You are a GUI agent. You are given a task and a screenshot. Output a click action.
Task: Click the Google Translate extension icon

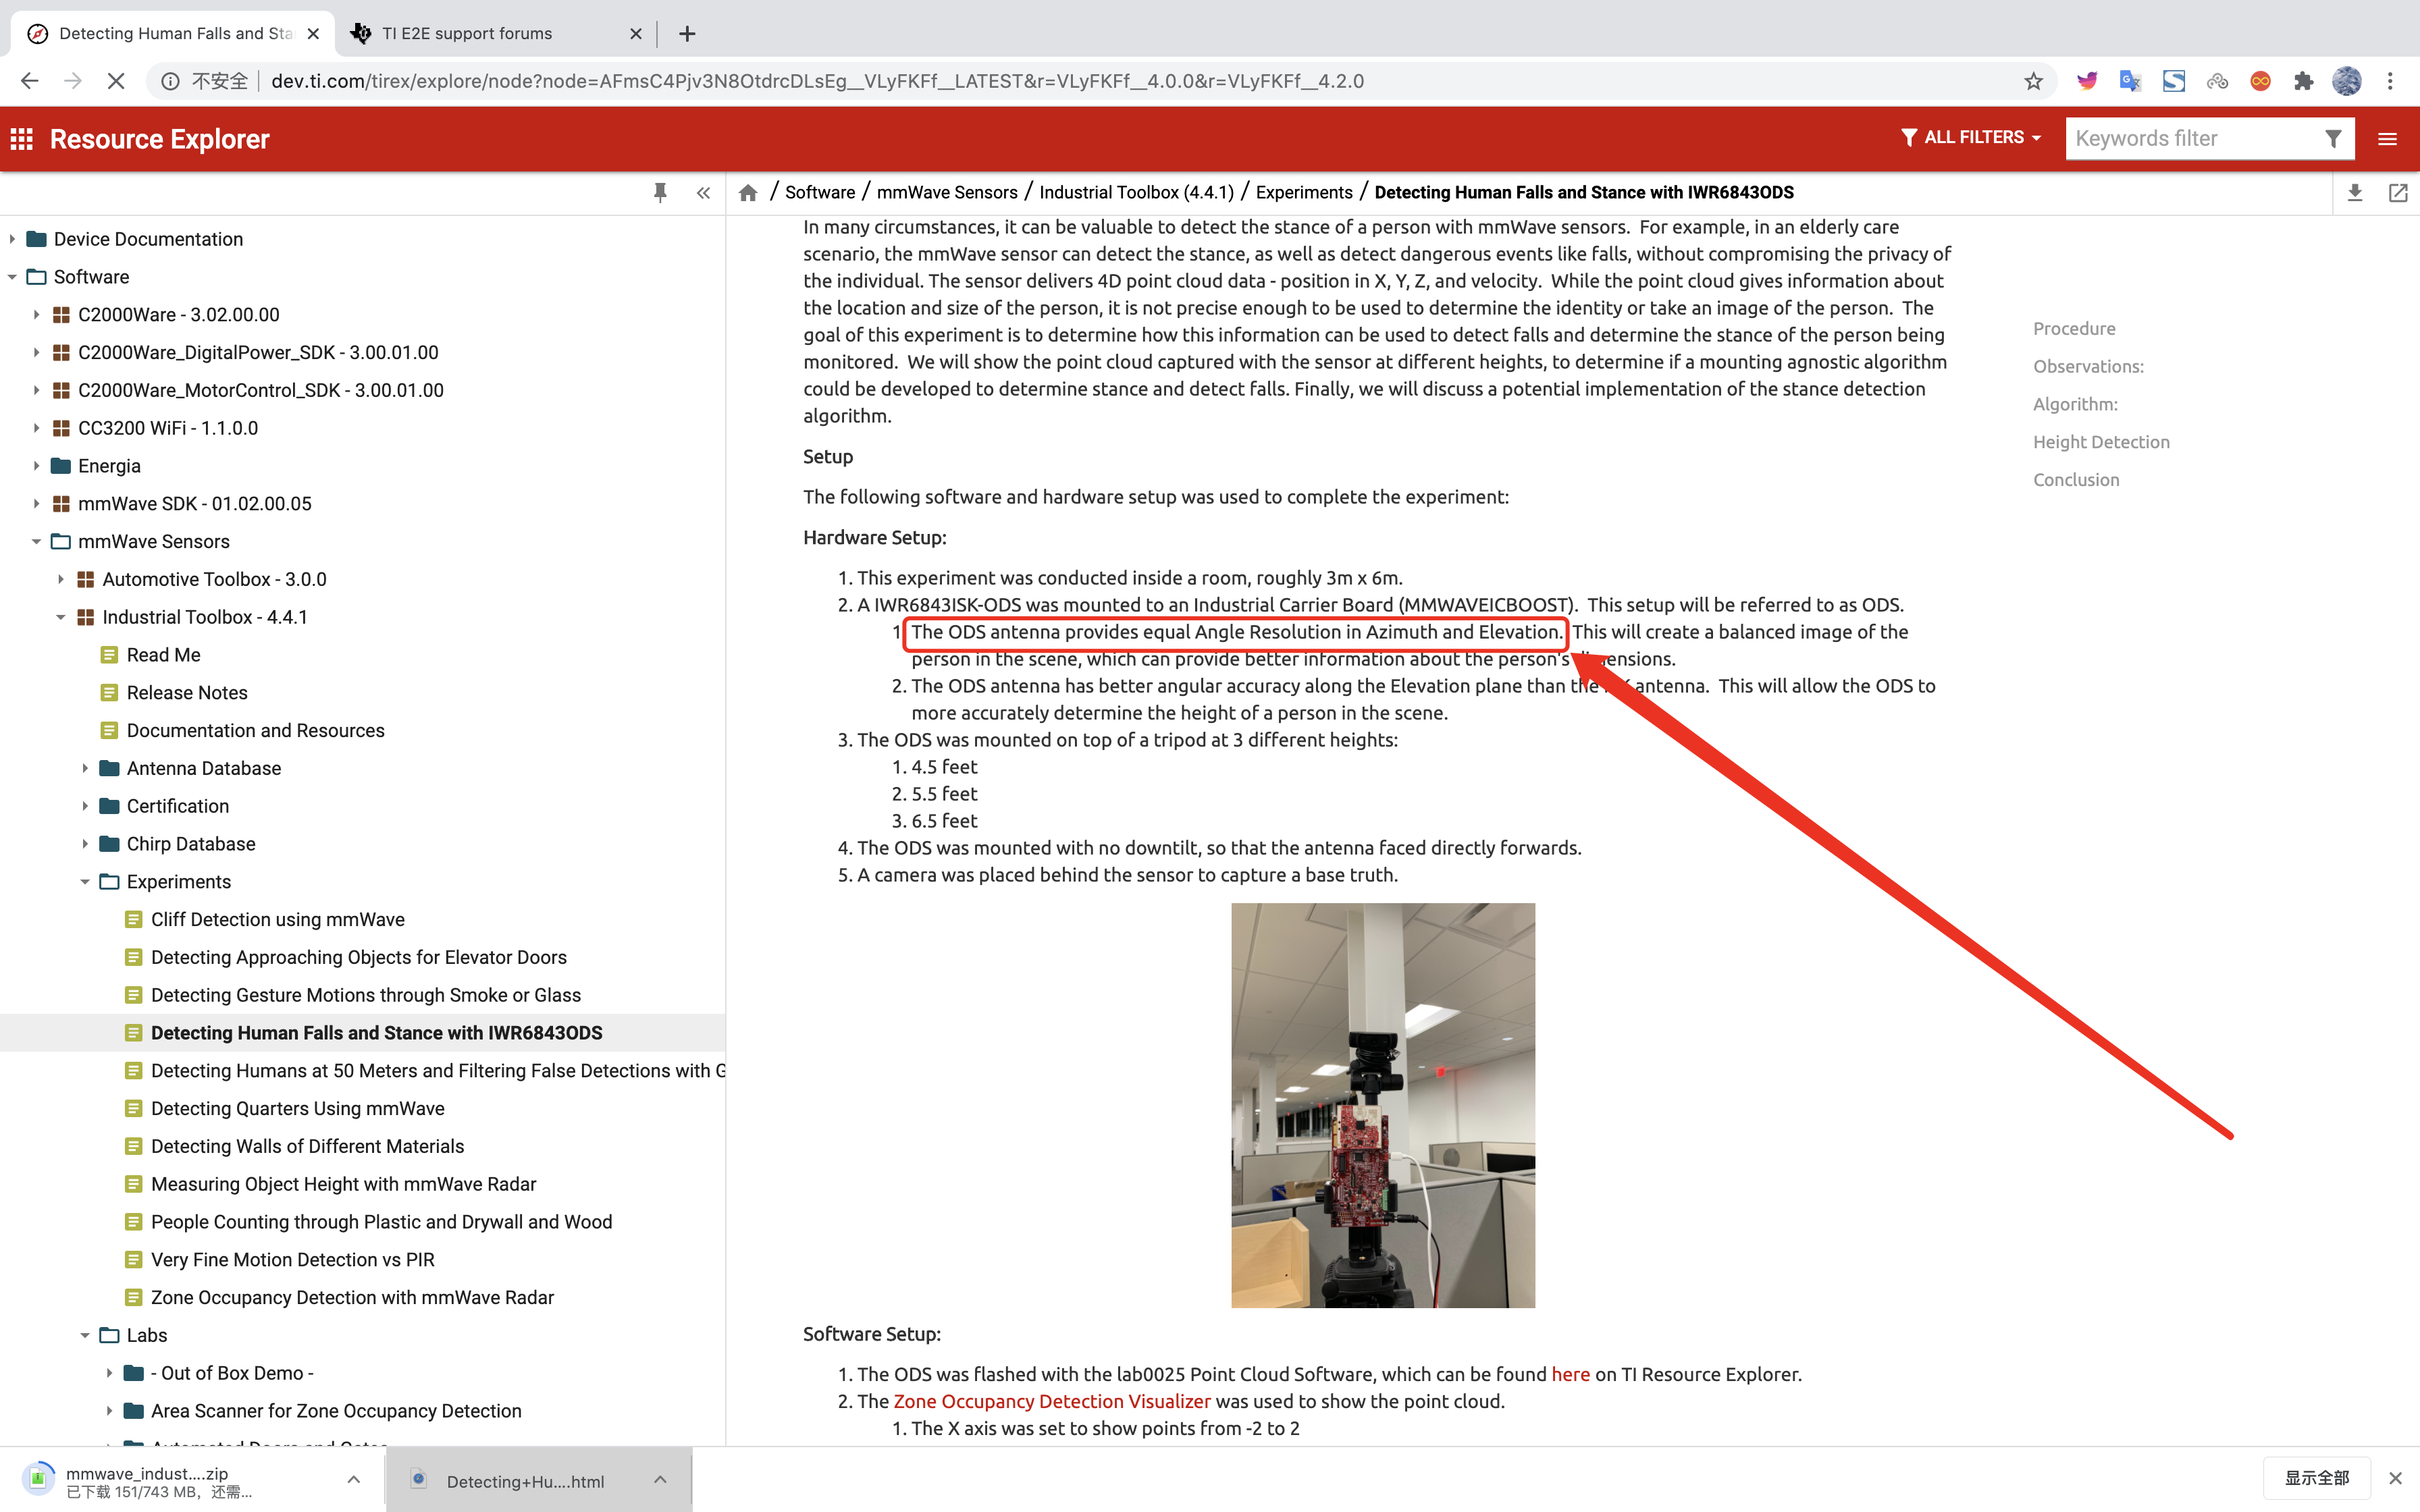(x=2130, y=81)
